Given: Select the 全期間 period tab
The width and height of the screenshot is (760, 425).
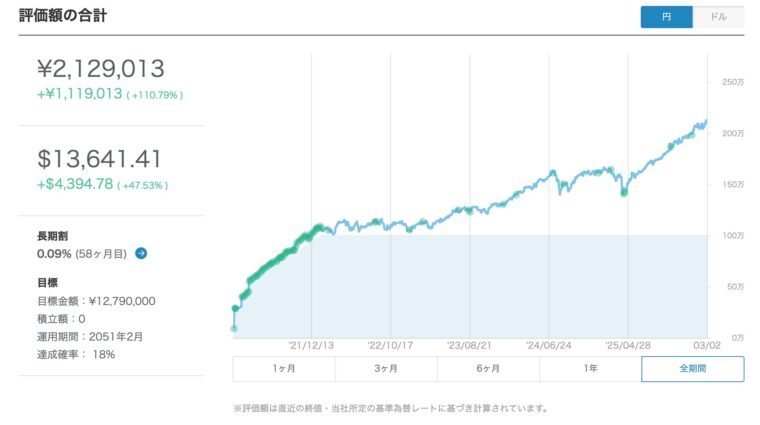Looking at the screenshot, I should point(692,369).
